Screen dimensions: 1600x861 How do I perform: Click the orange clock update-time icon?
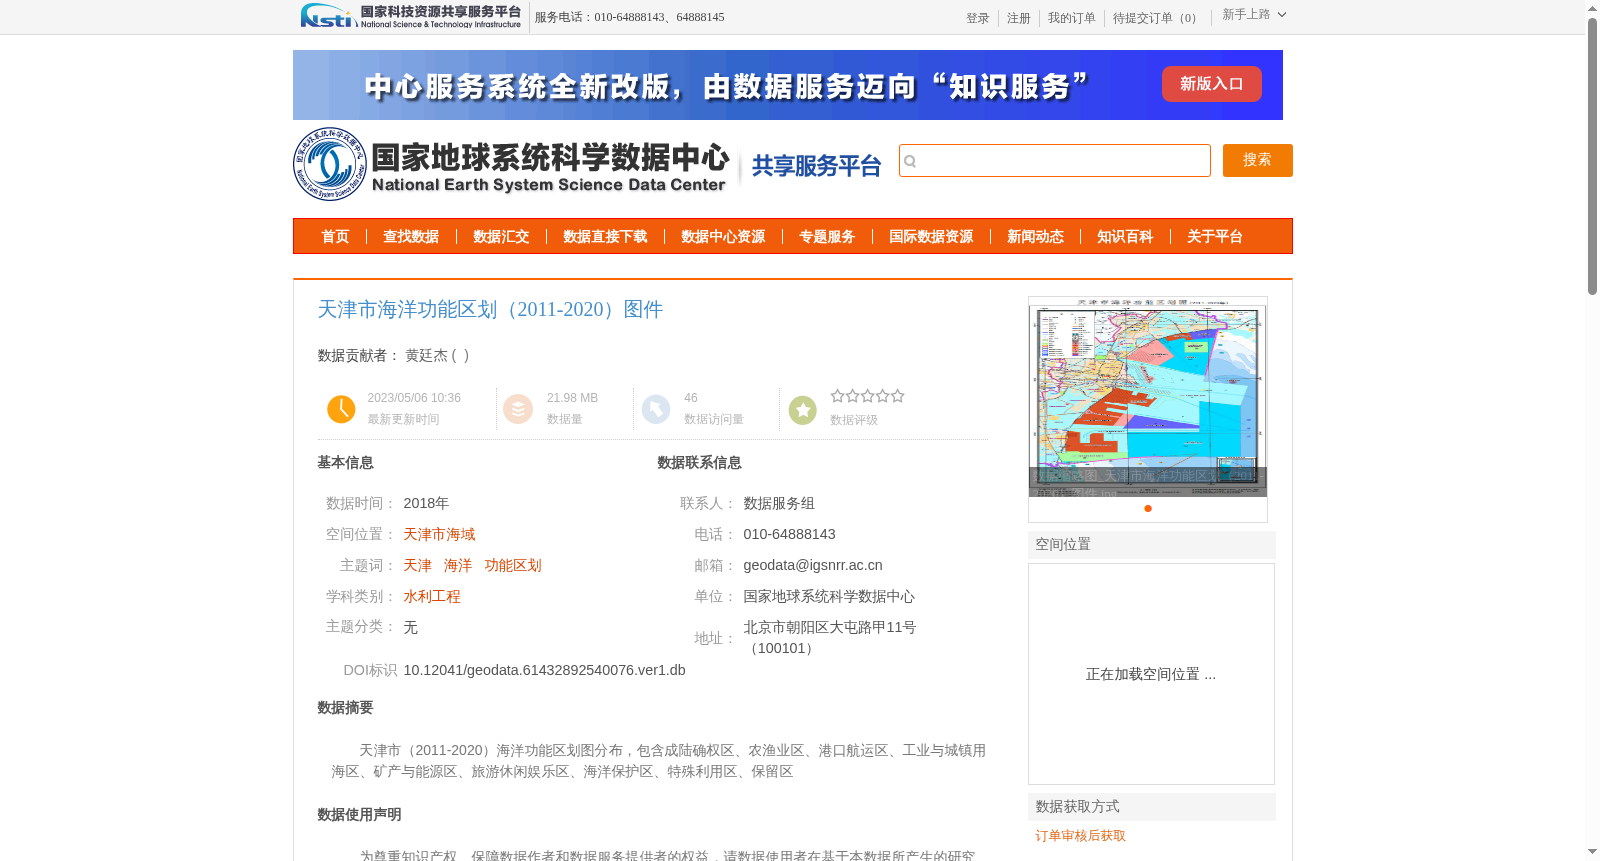(341, 409)
